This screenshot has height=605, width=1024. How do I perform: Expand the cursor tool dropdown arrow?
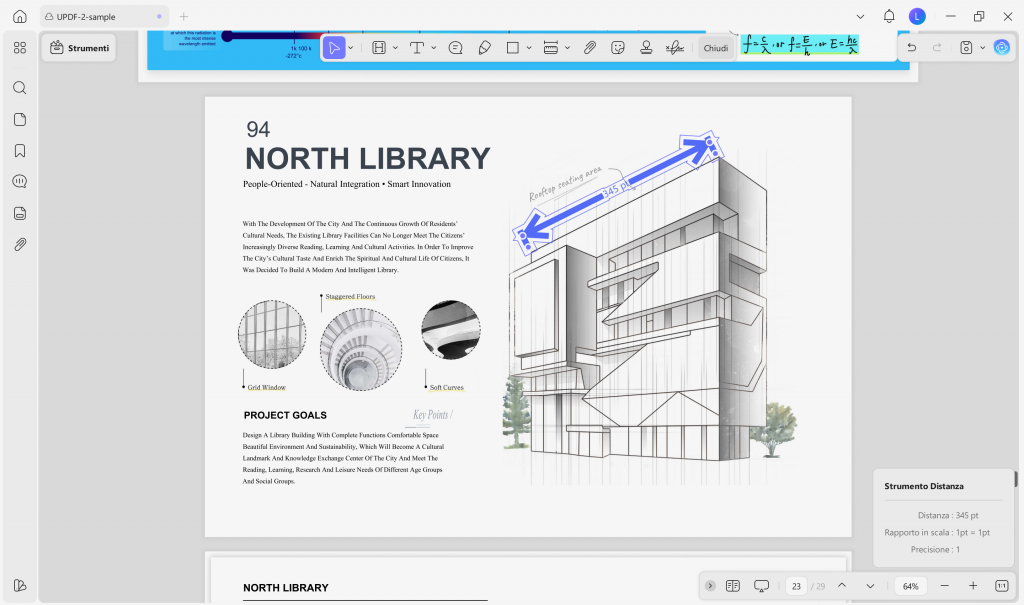click(351, 48)
